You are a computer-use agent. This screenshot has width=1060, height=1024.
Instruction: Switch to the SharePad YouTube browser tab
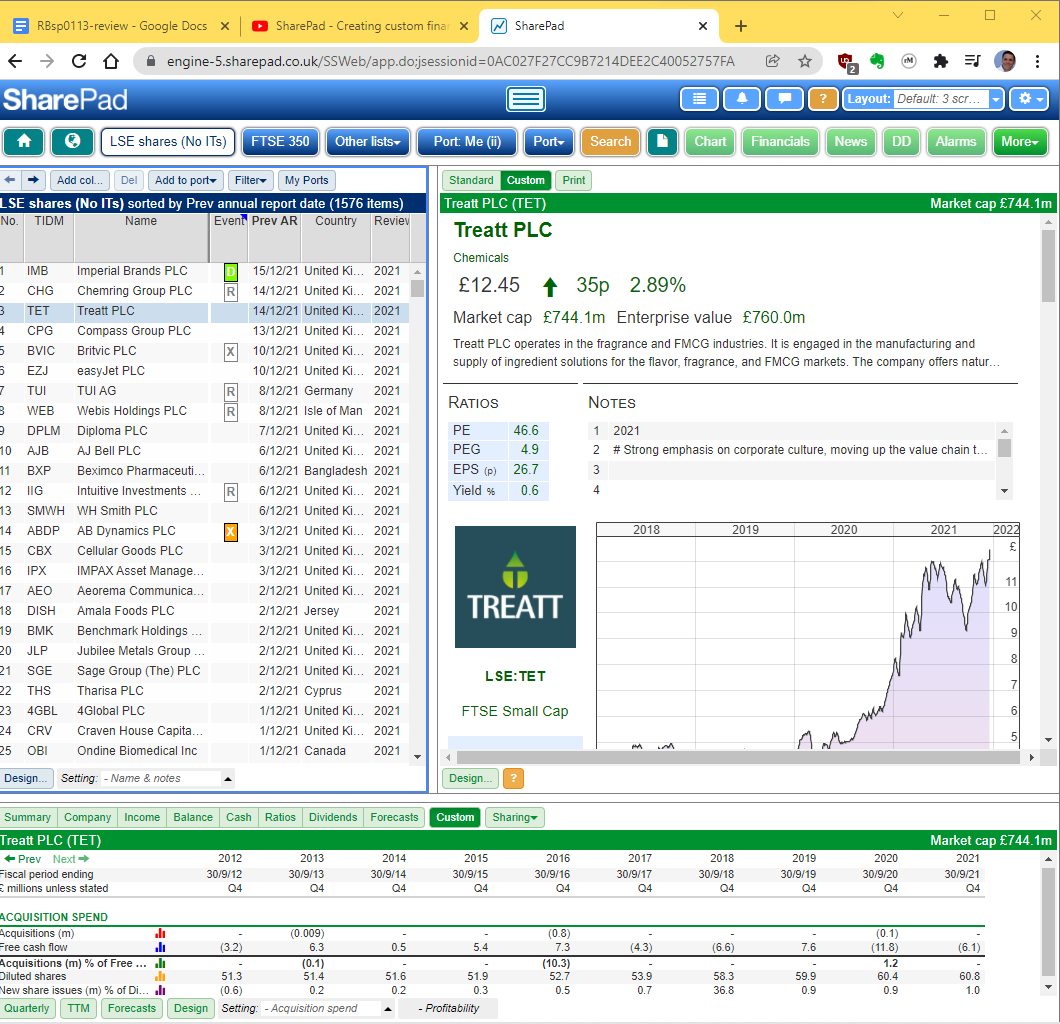[x=360, y=26]
